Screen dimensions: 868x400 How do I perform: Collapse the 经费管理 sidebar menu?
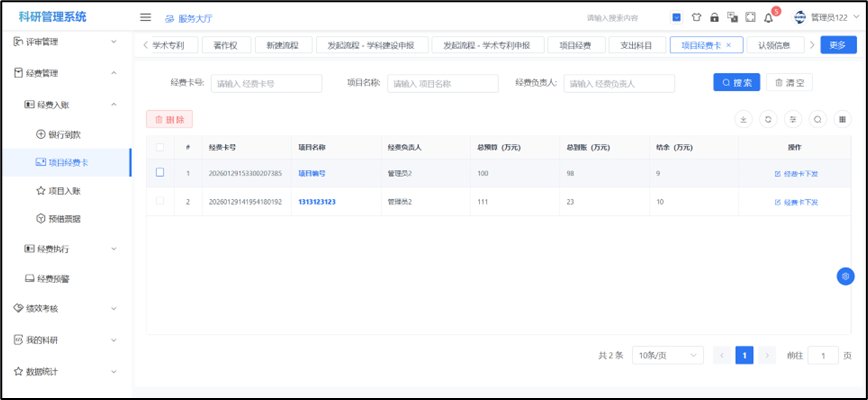click(65, 73)
